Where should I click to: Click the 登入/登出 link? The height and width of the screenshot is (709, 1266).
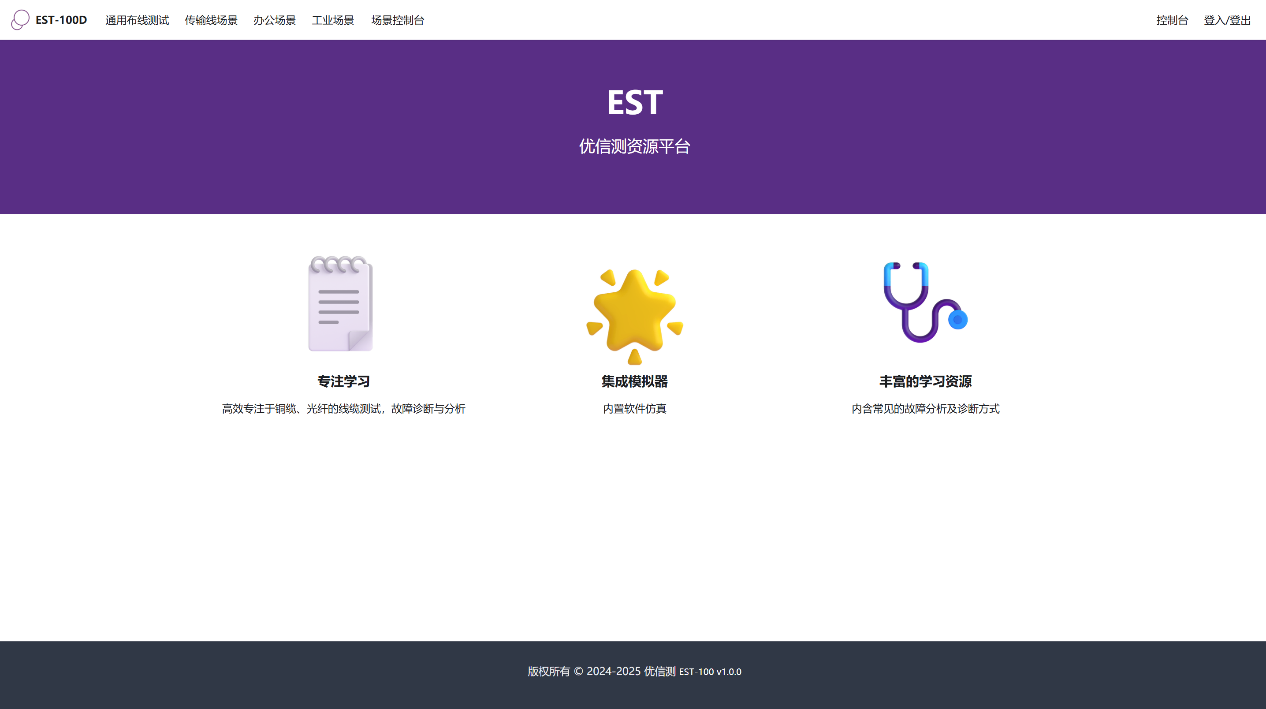coord(1227,20)
